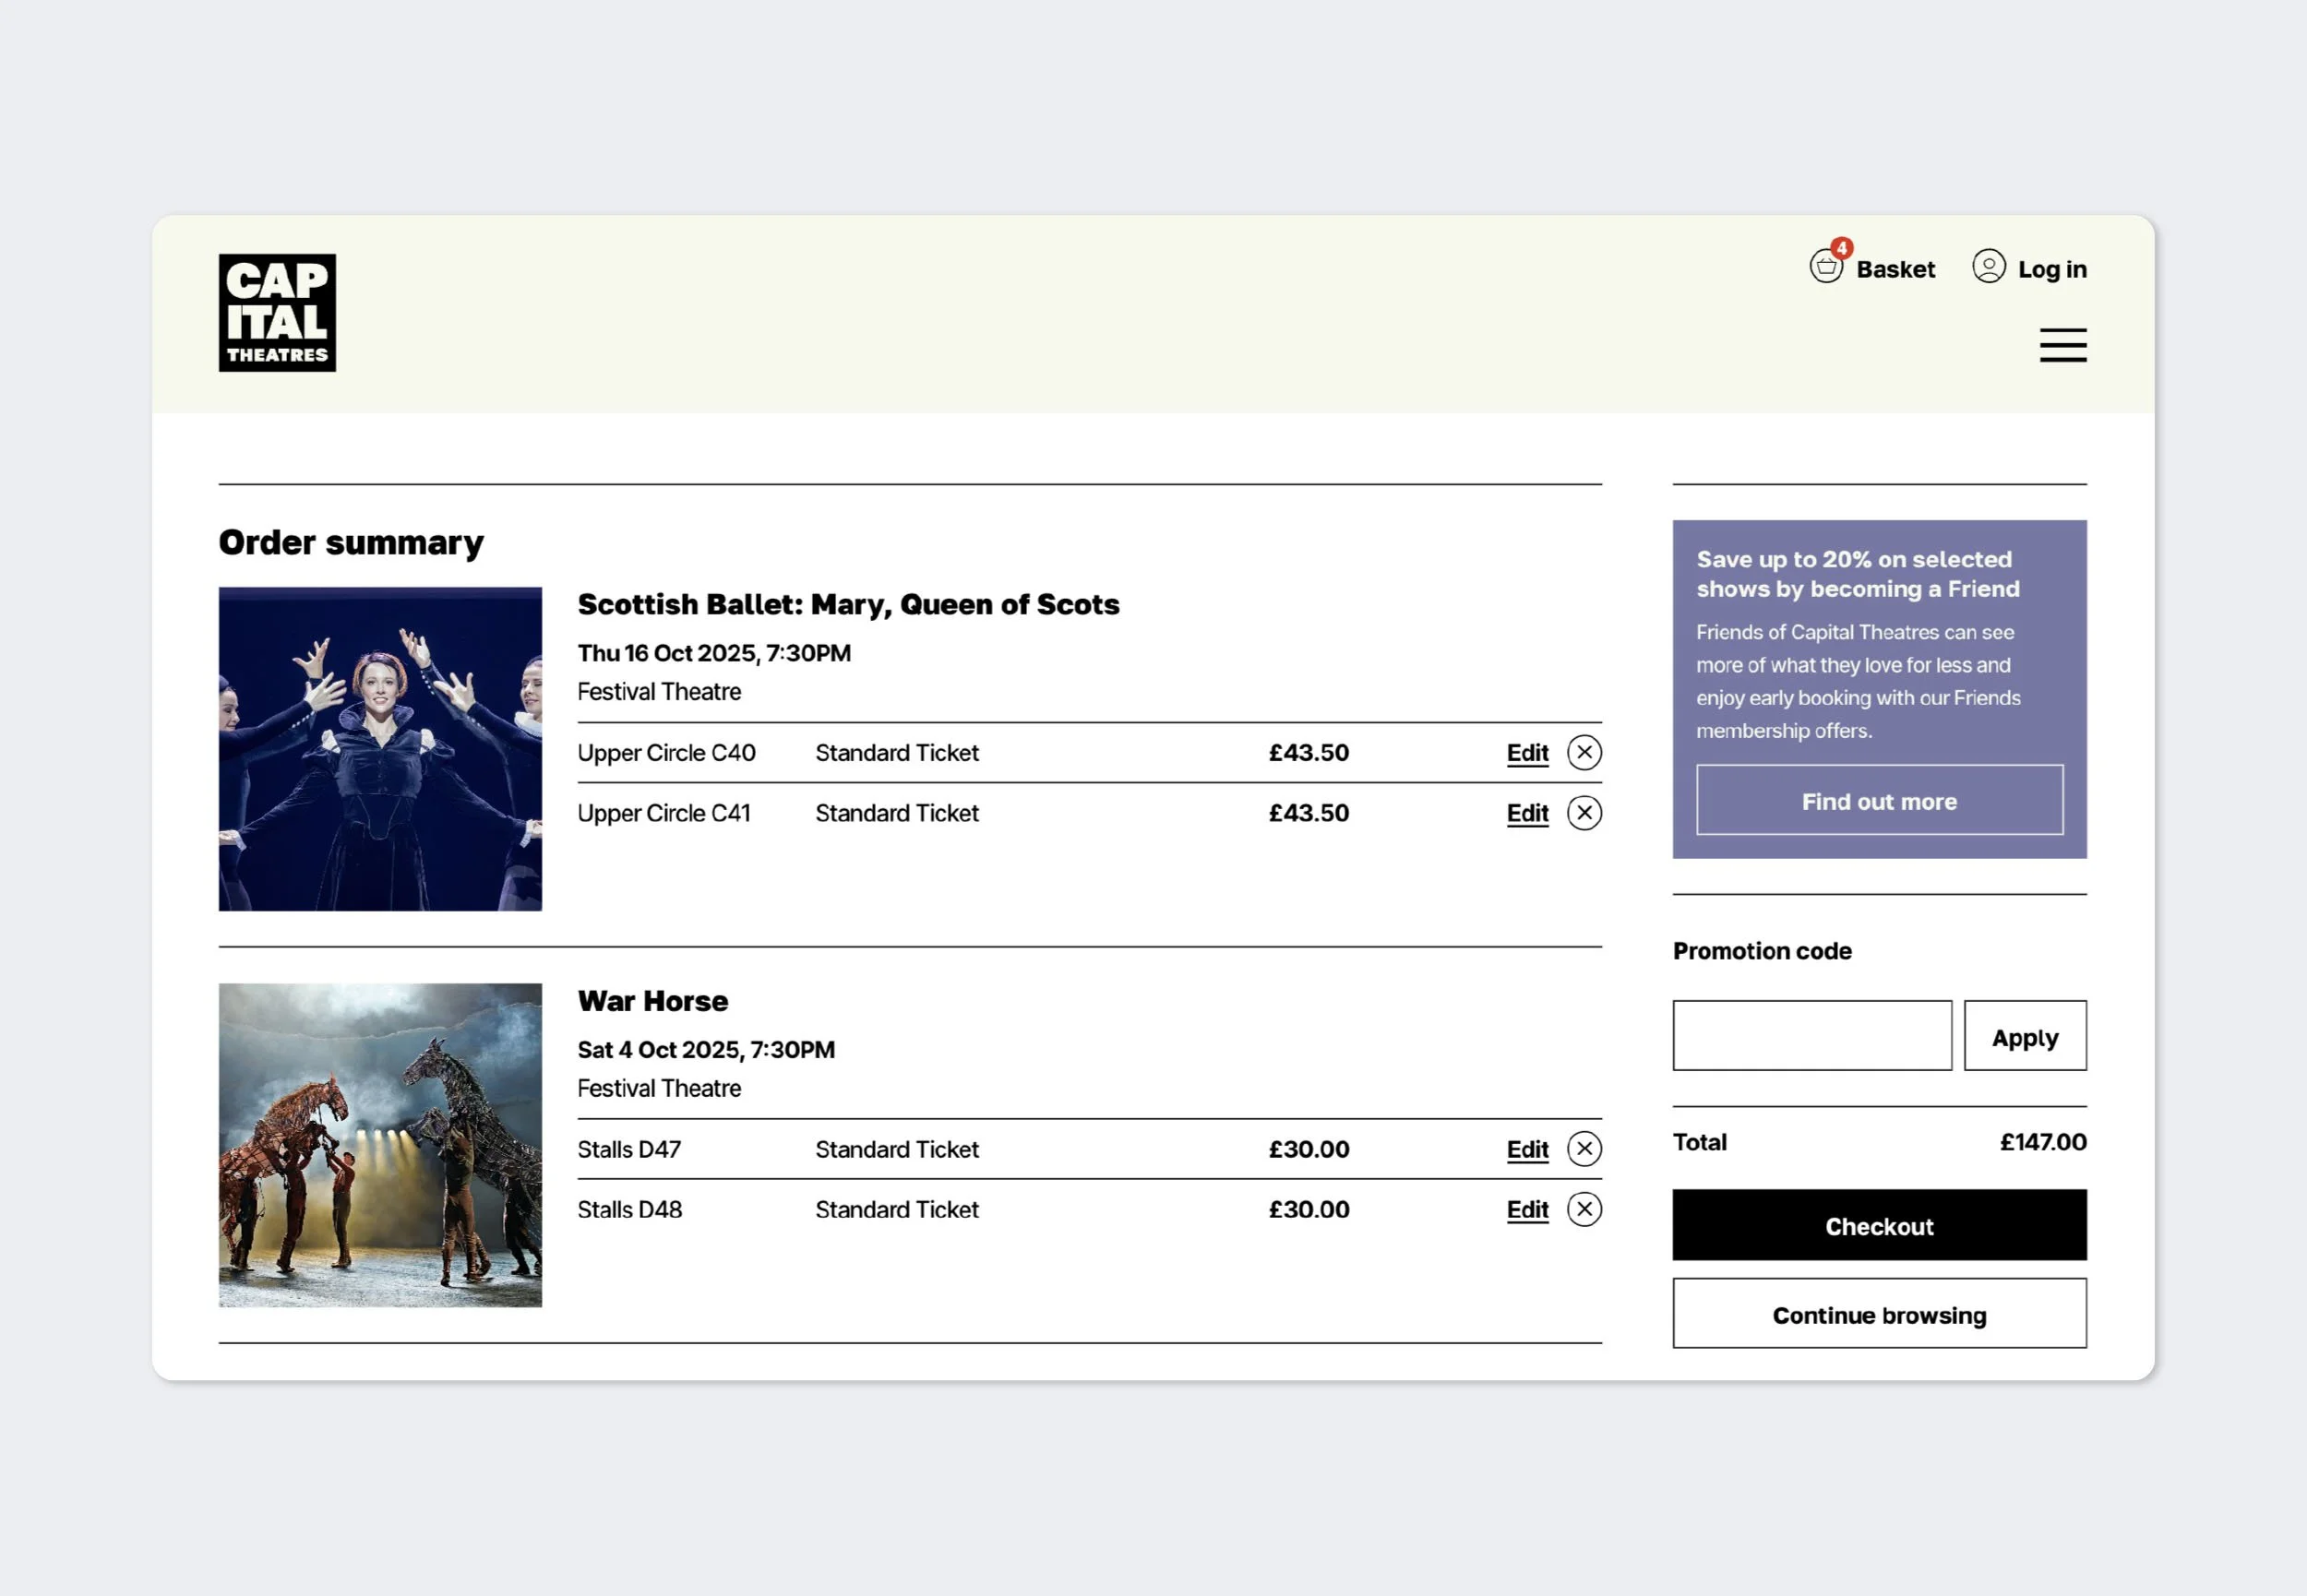Image resolution: width=2307 pixels, height=1596 pixels.
Task: Focus the promotion code input field
Action: 1811,1036
